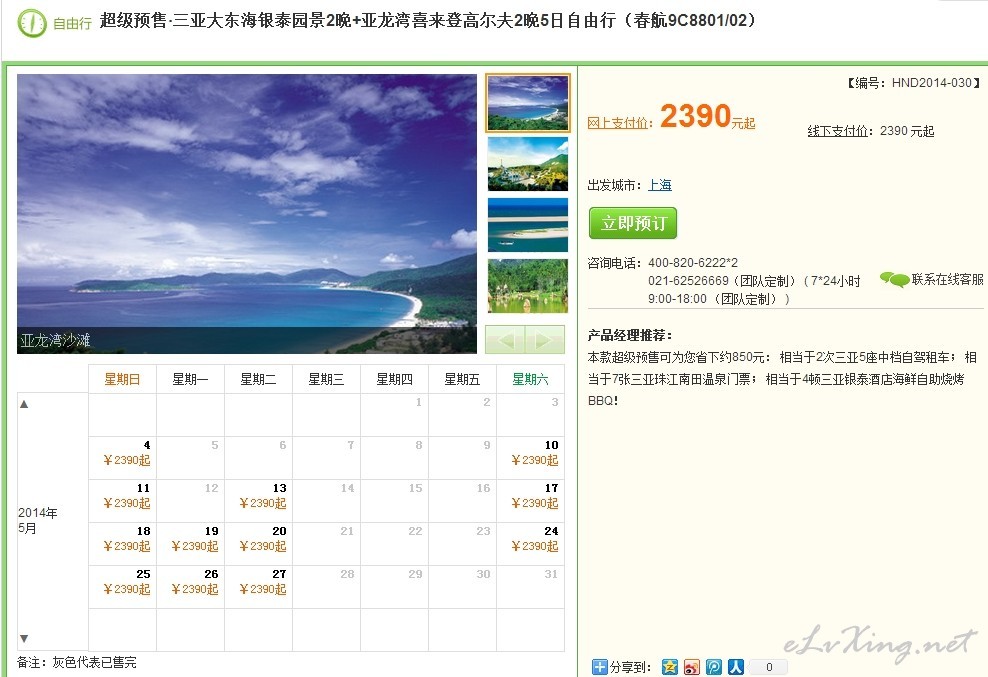The image size is (988, 677).
Task: Select May 19 departure date
Action: click(190, 543)
